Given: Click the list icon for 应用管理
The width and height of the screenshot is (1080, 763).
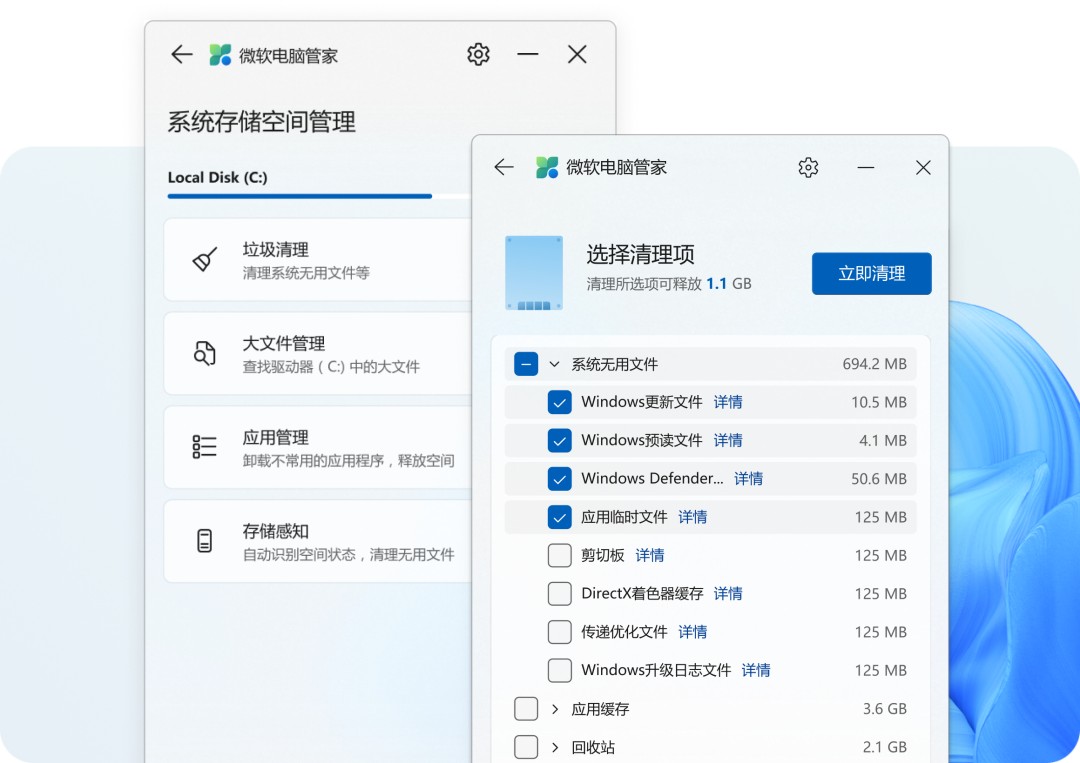Looking at the screenshot, I should (205, 447).
